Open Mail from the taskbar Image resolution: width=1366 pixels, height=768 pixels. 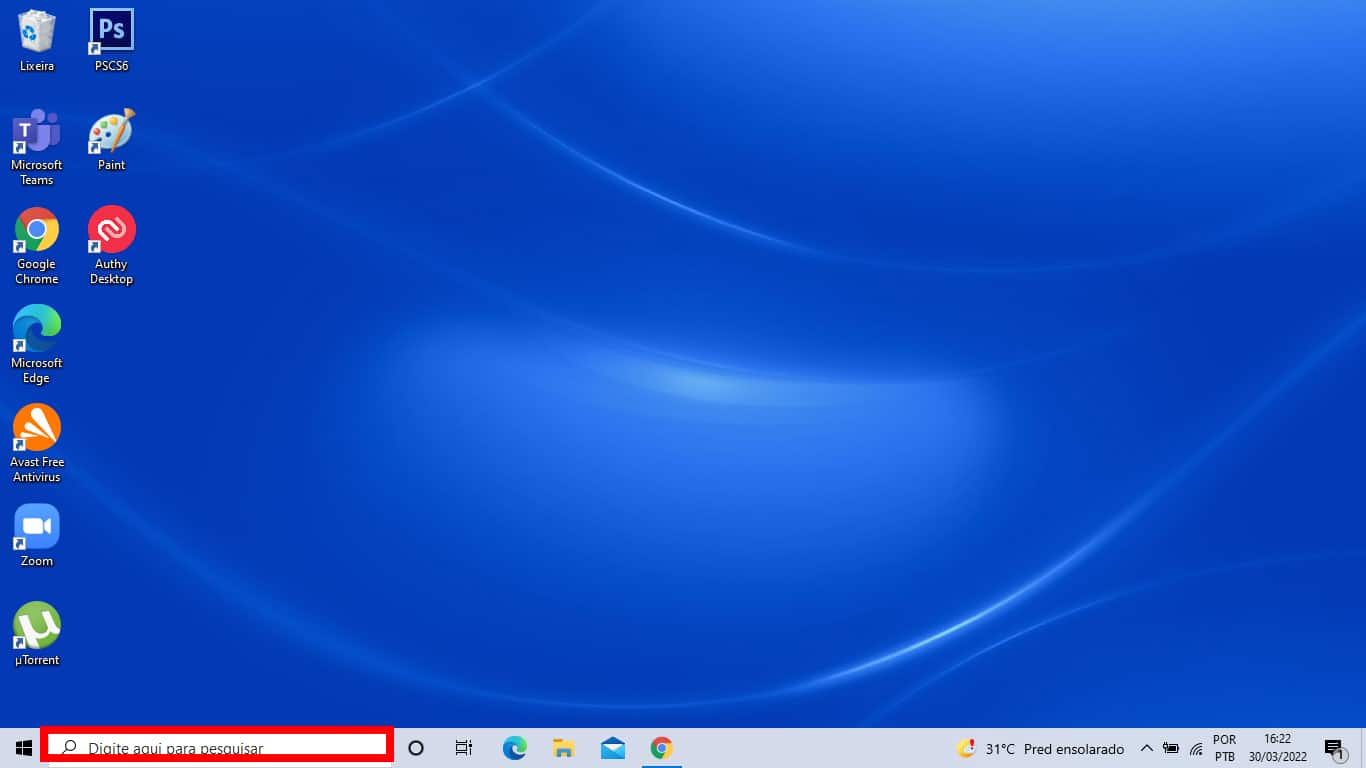(613, 747)
